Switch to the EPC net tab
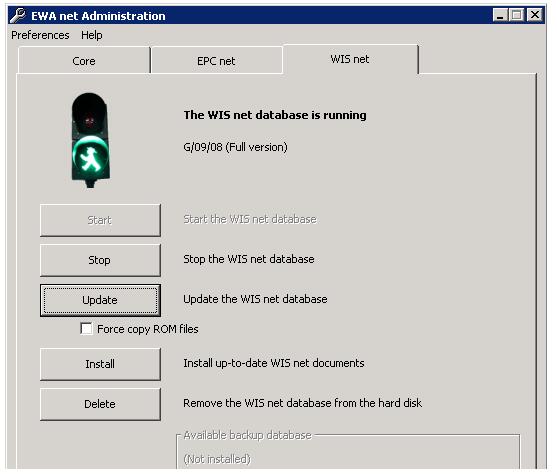Image resolution: width=557 pixels, height=474 pixels. [216, 61]
